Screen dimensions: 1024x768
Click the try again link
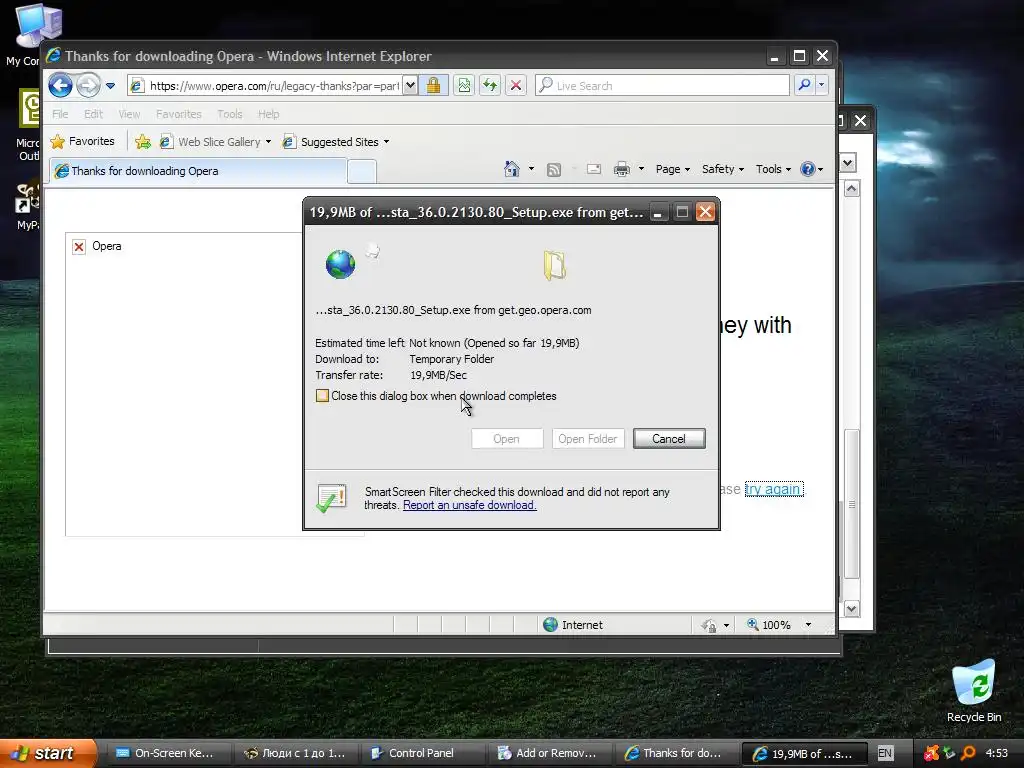coord(773,489)
